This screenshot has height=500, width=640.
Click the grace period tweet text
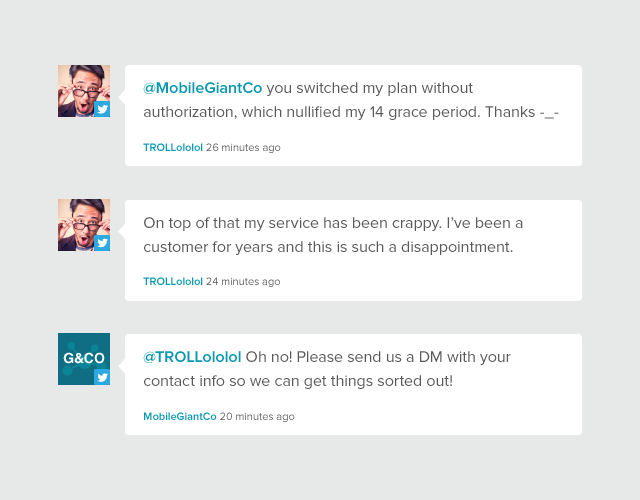(x=351, y=100)
